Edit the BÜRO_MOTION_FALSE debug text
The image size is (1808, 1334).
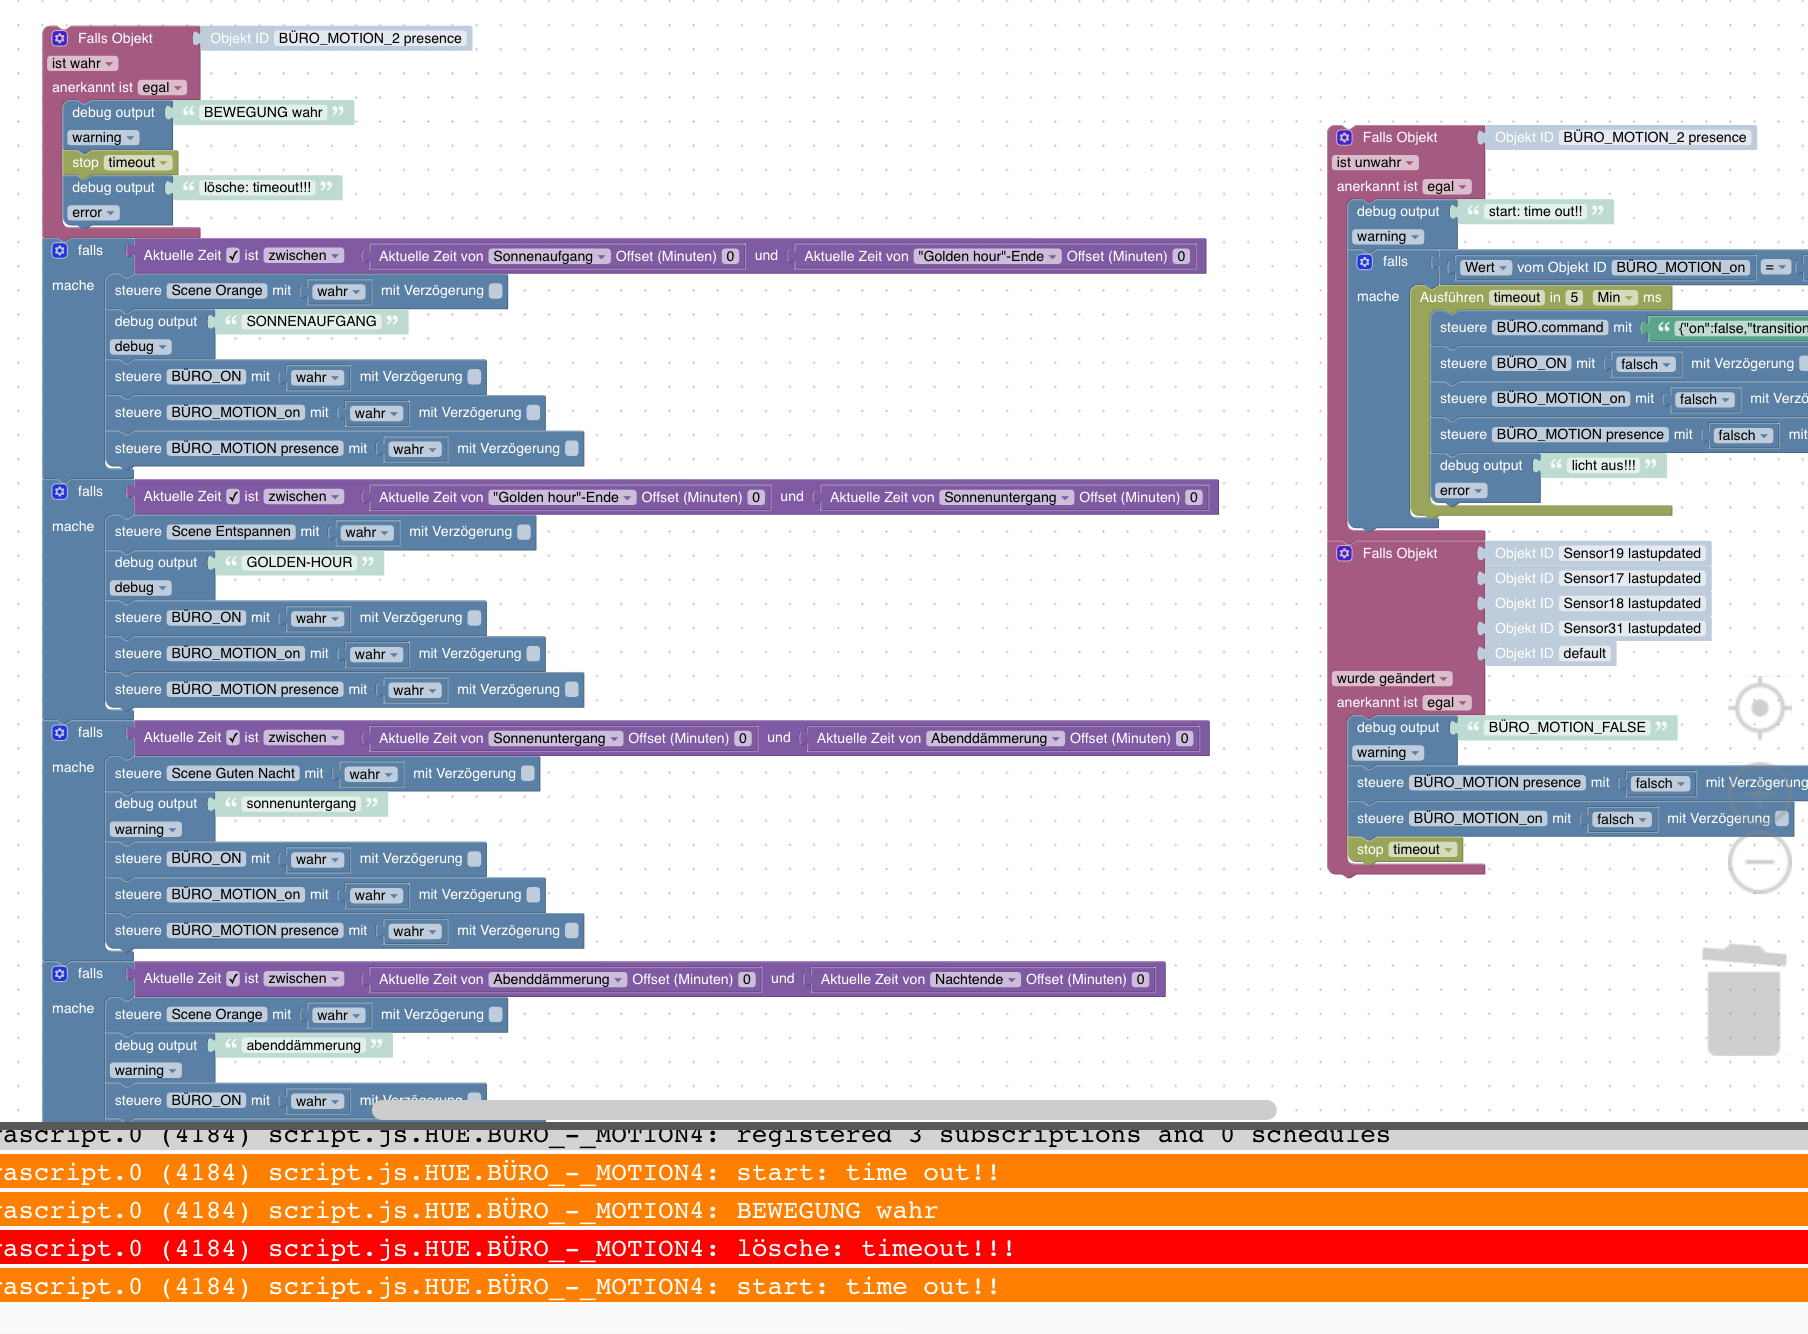pyautogui.click(x=1566, y=727)
